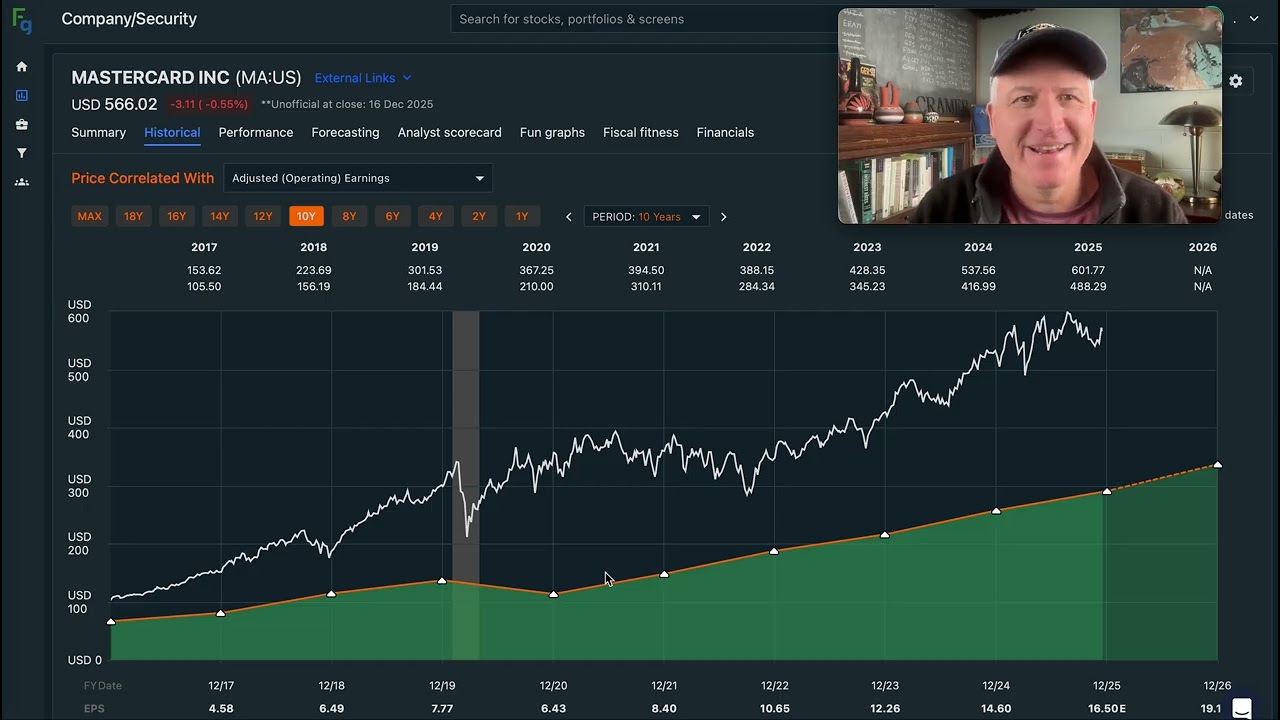Click the 12/23 earnings marker on the chart
This screenshot has height=720, width=1280.
pyautogui.click(x=885, y=535)
